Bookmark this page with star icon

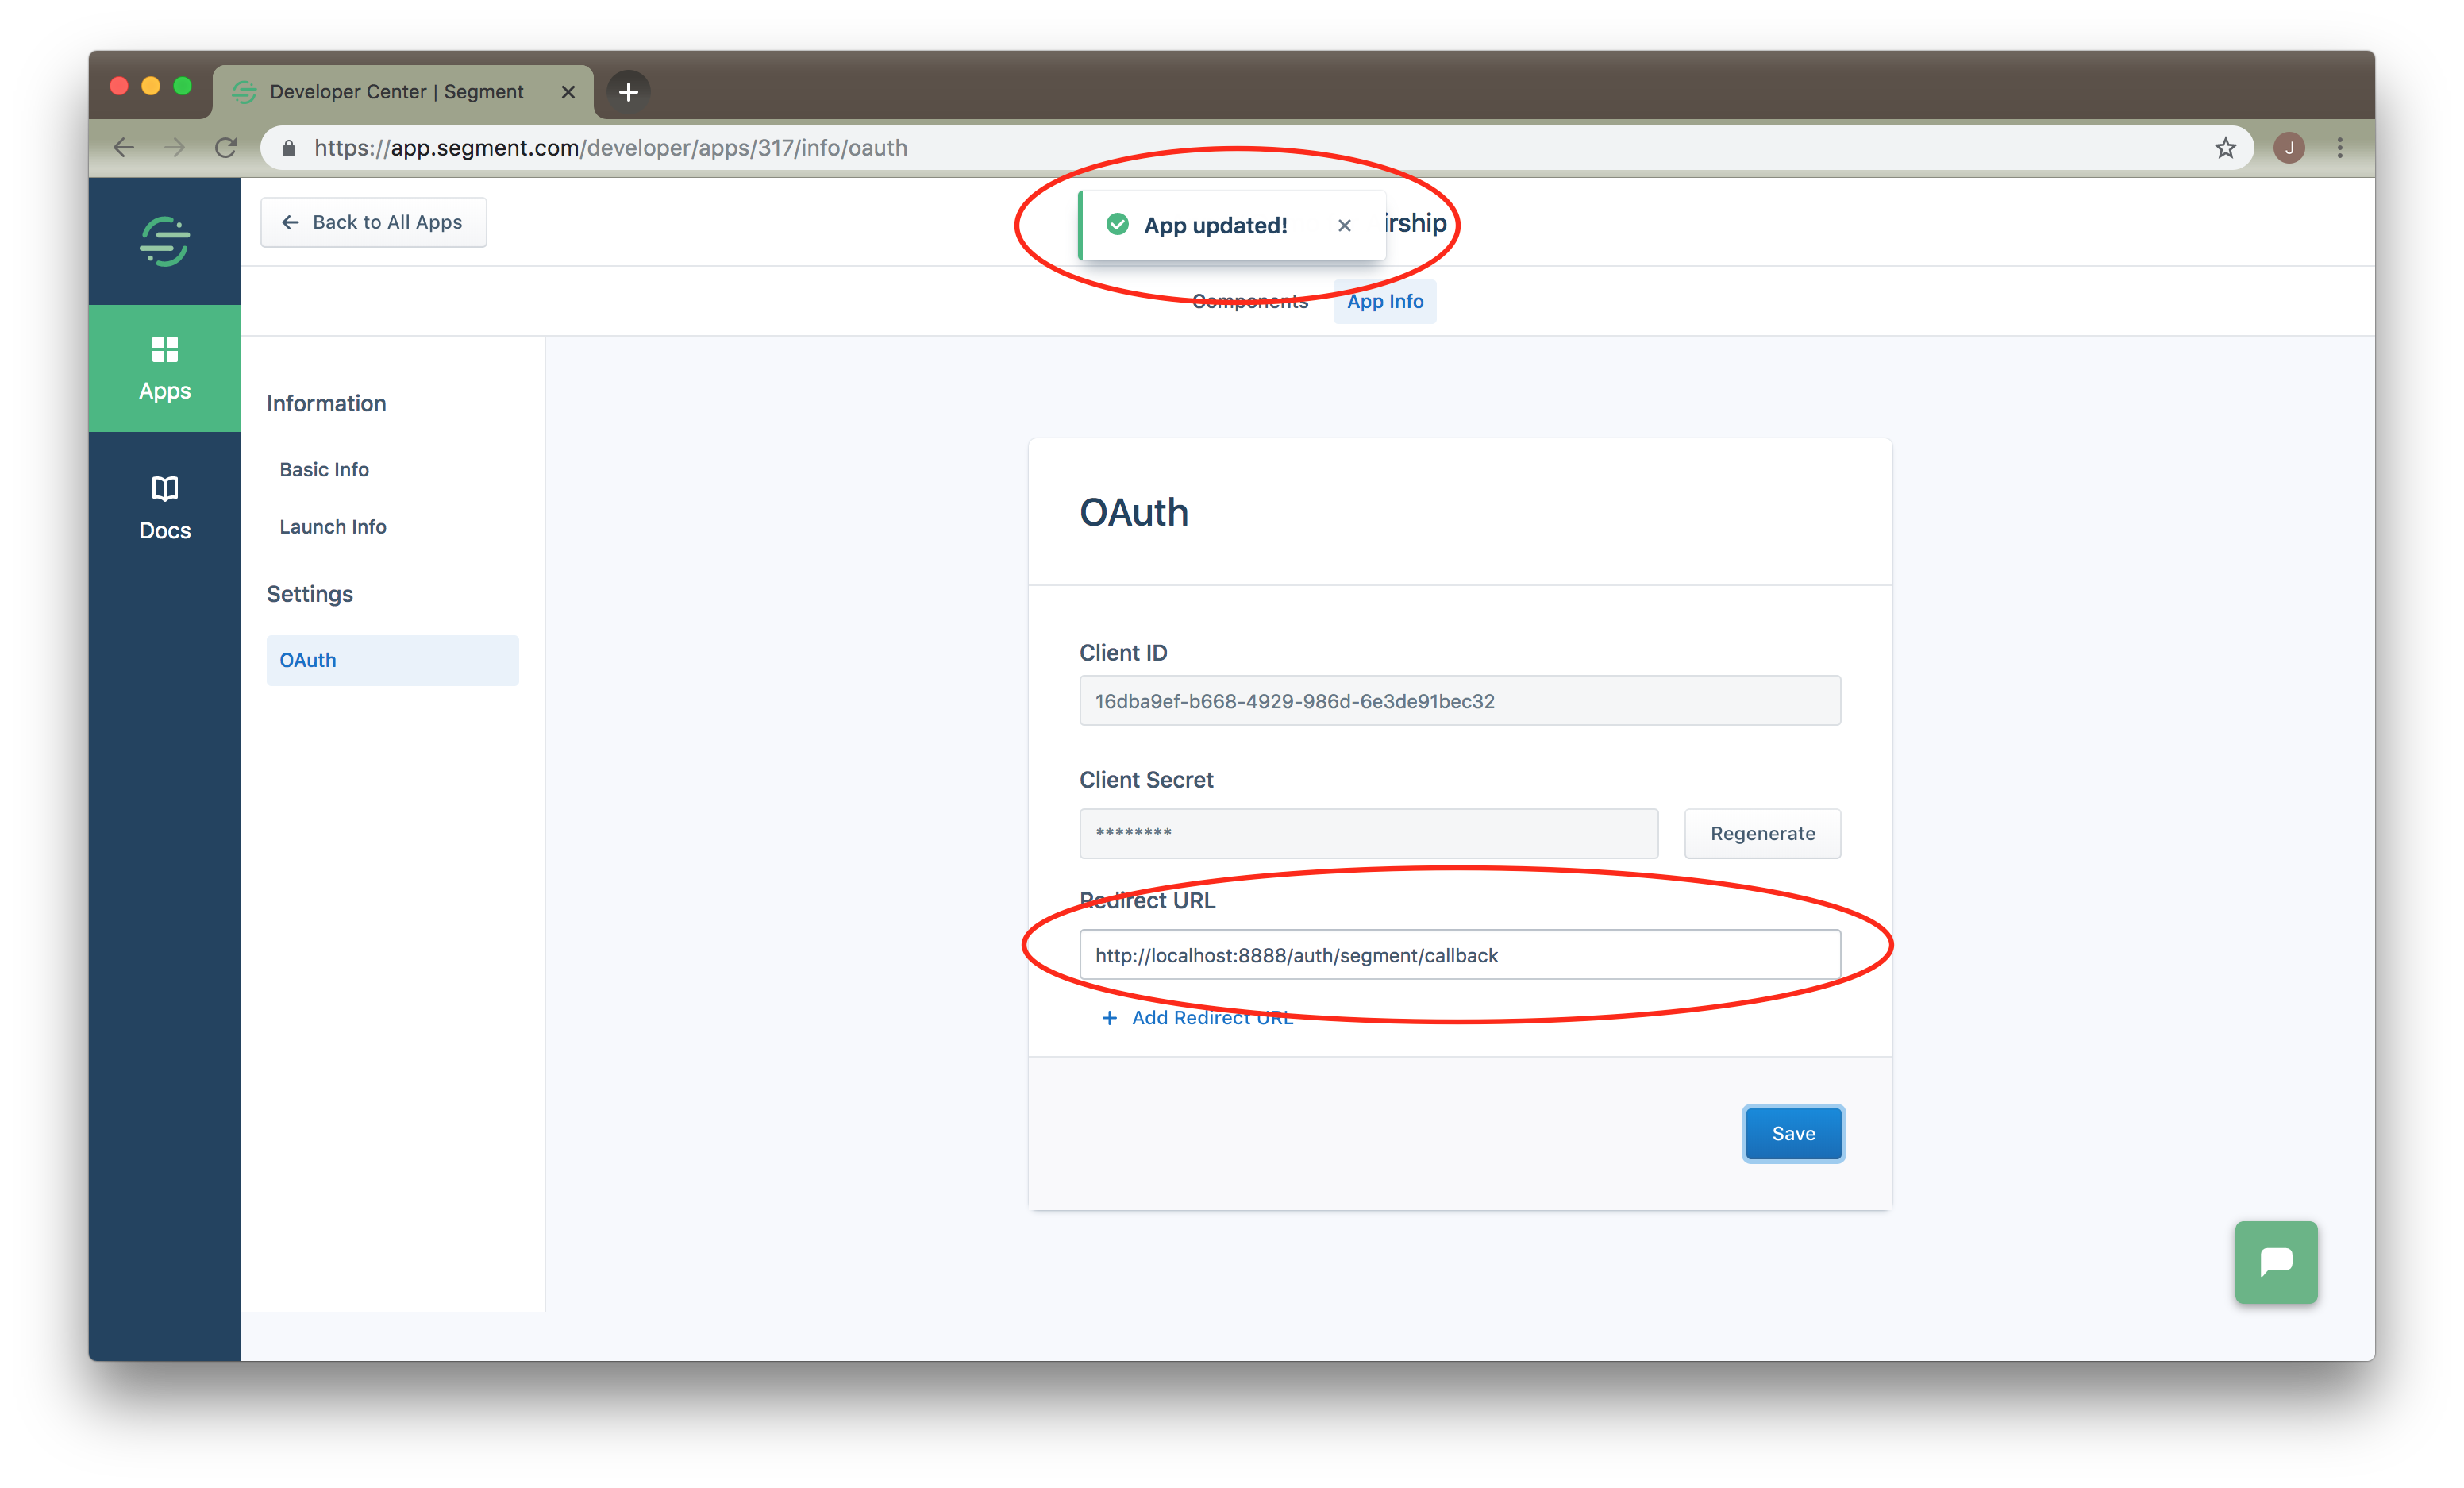[x=2224, y=148]
